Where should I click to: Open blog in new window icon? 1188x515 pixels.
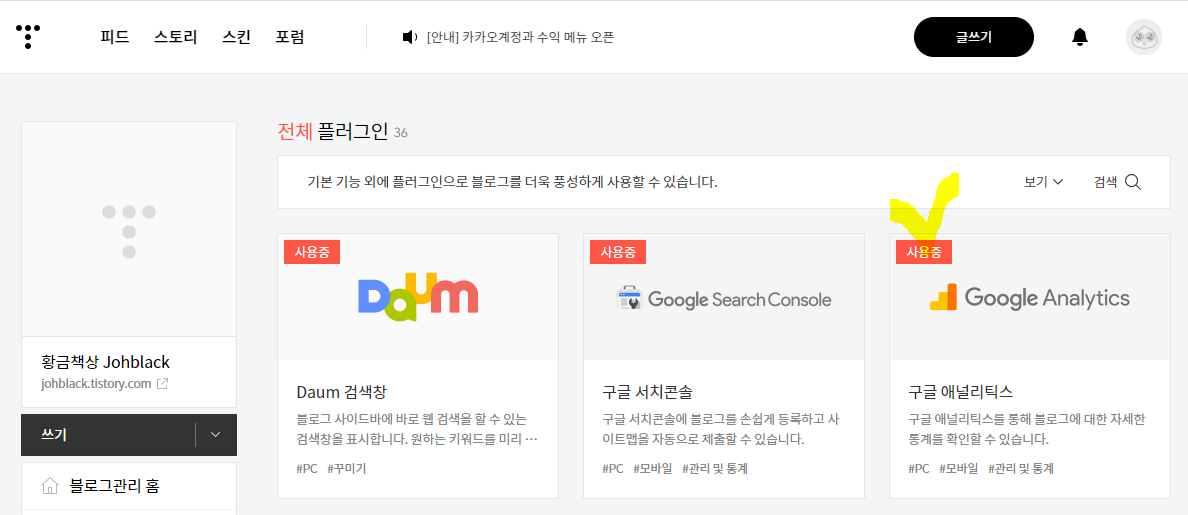[162, 384]
